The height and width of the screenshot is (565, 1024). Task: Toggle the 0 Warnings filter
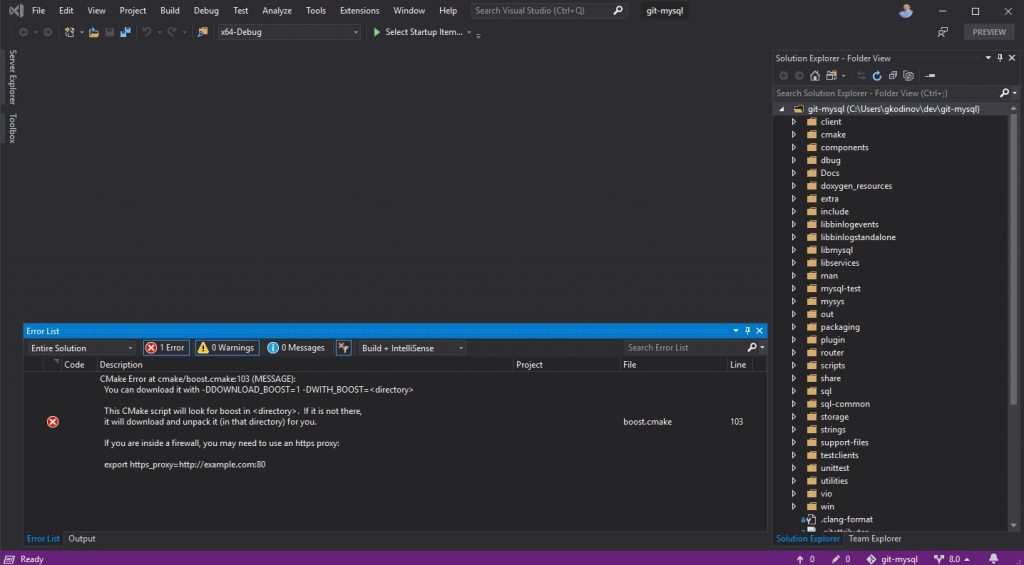tap(227, 347)
